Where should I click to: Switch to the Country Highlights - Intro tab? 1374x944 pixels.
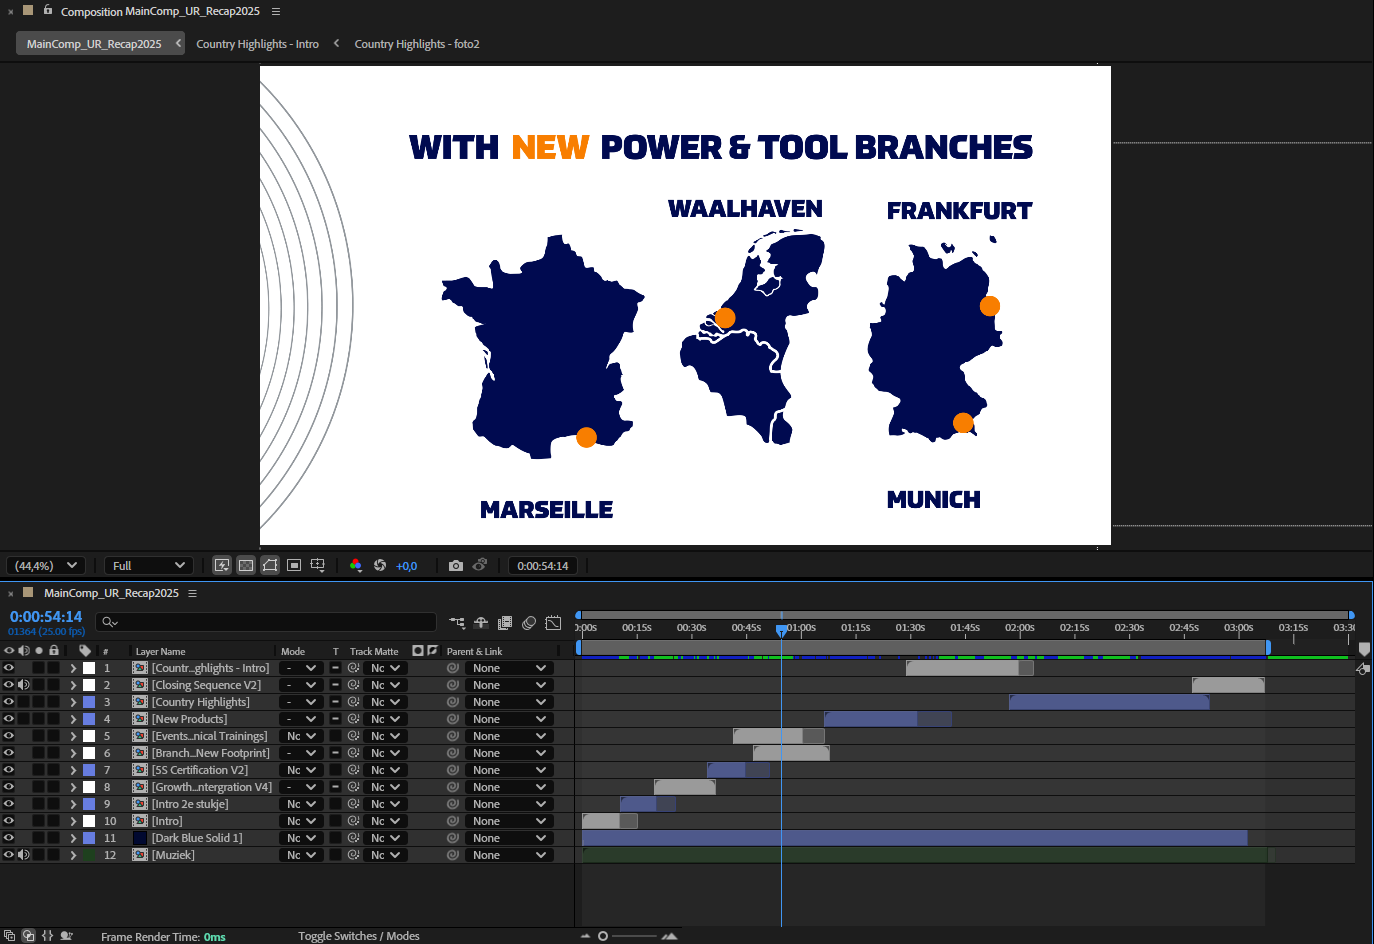point(257,44)
